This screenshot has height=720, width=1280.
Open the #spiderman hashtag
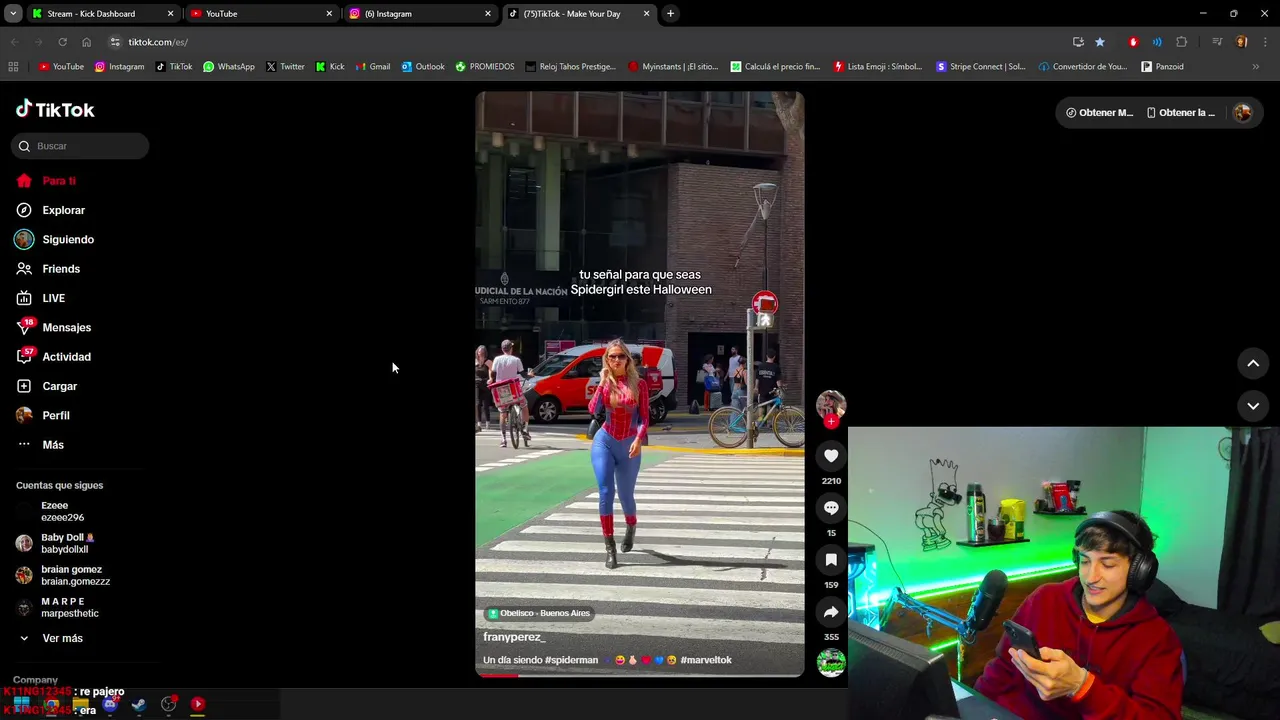(571, 660)
